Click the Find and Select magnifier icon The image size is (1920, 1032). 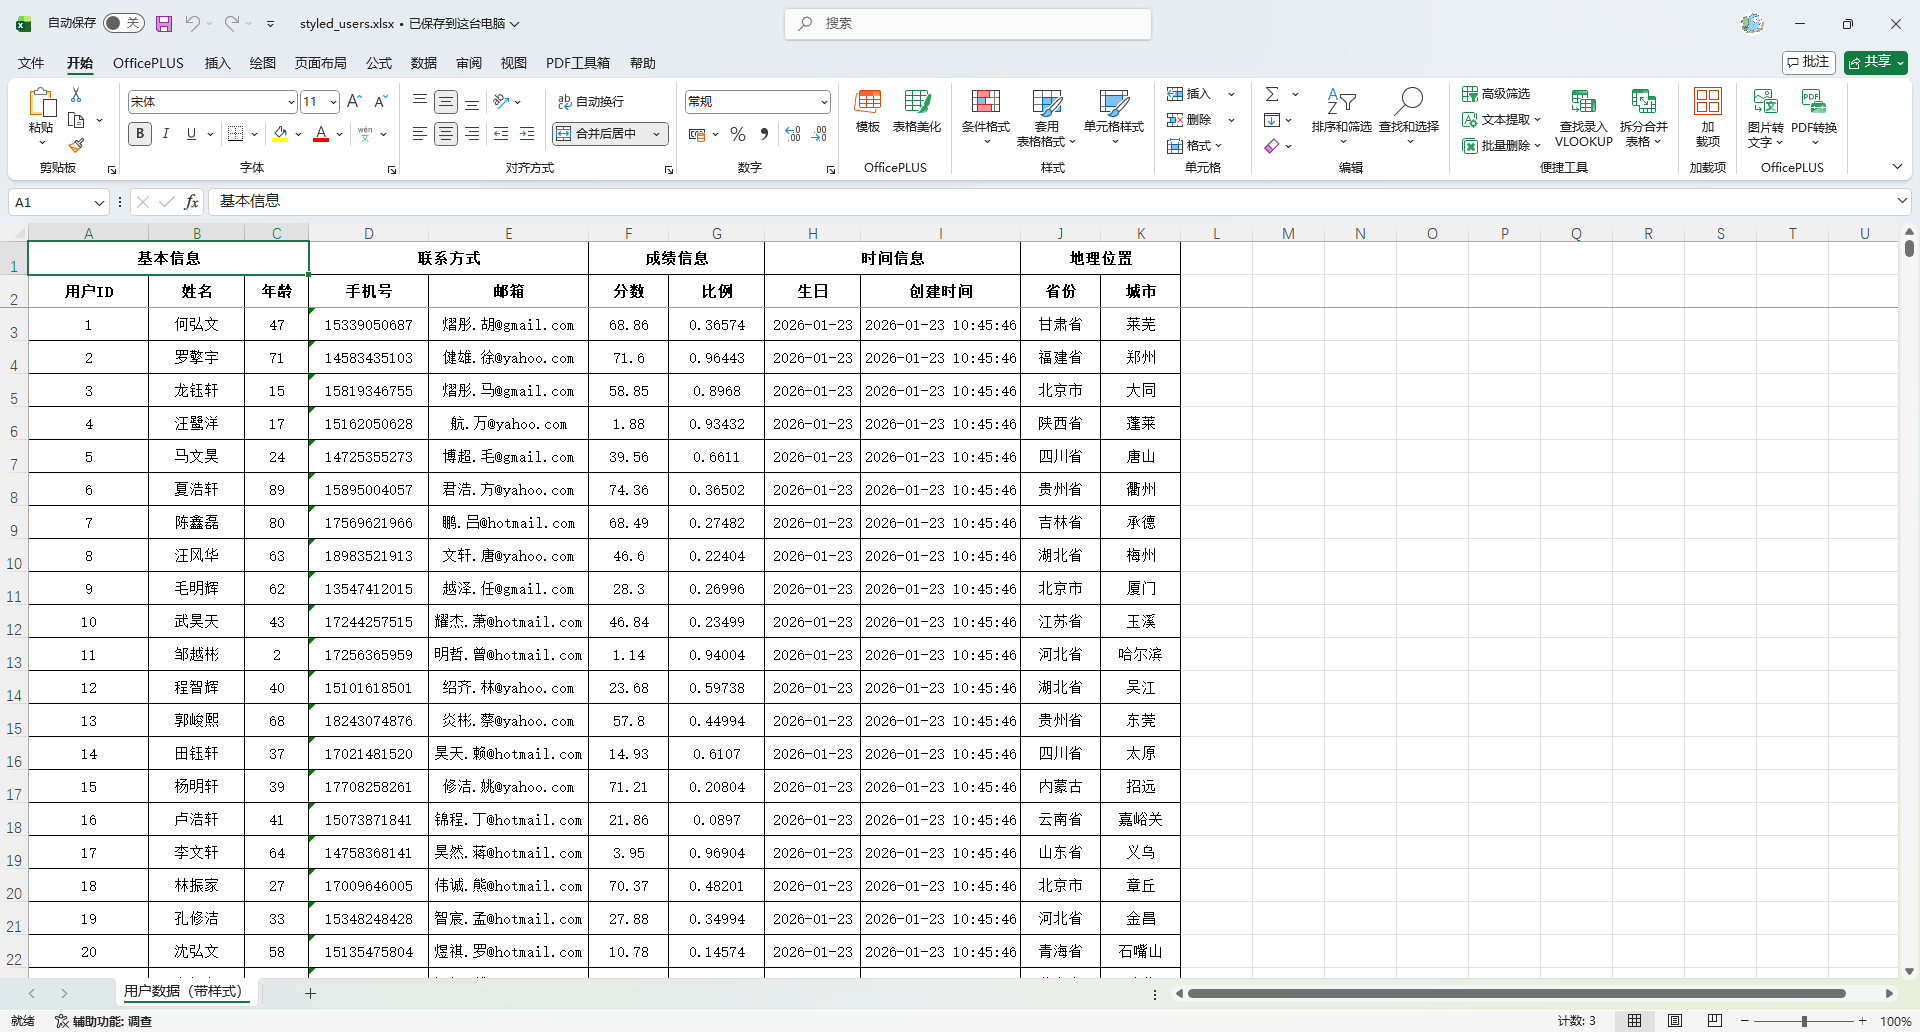tap(1409, 102)
